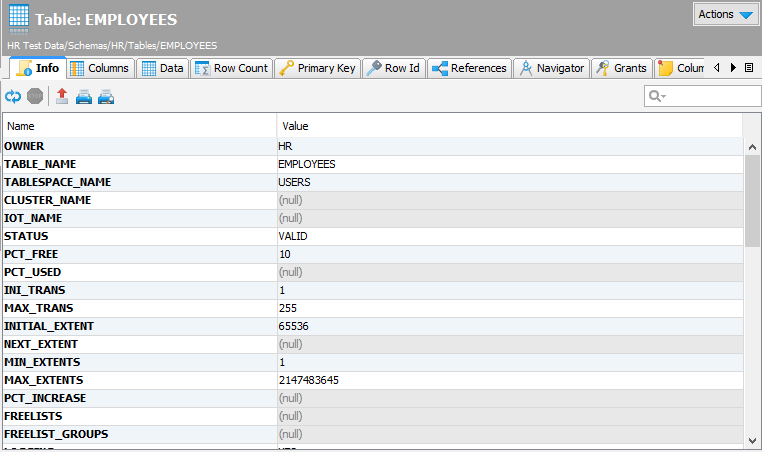Switch to the Row Count tab

(231, 68)
